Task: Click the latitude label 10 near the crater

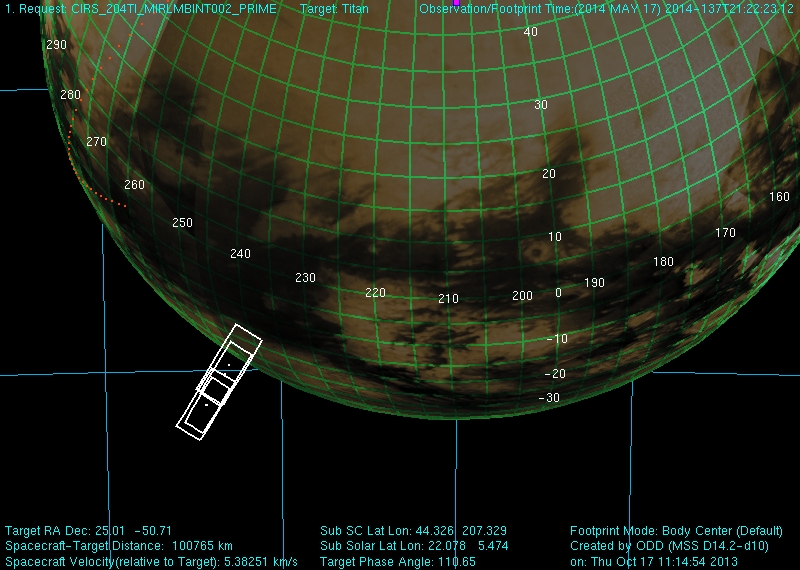Action: click(x=555, y=237)
